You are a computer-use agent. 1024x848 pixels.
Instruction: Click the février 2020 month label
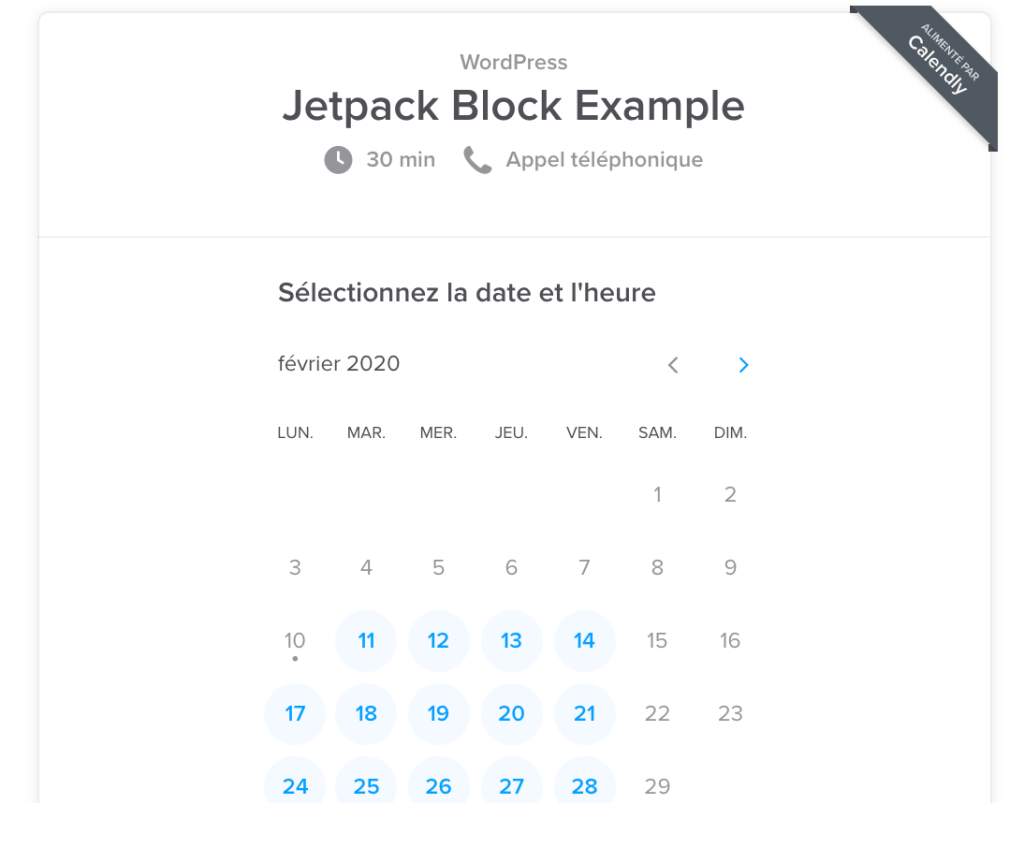[339, 364]
